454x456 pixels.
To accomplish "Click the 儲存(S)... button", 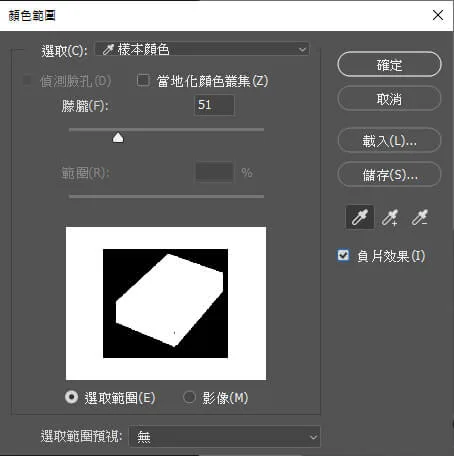I will pyautogui.click(x=389, y=175).
